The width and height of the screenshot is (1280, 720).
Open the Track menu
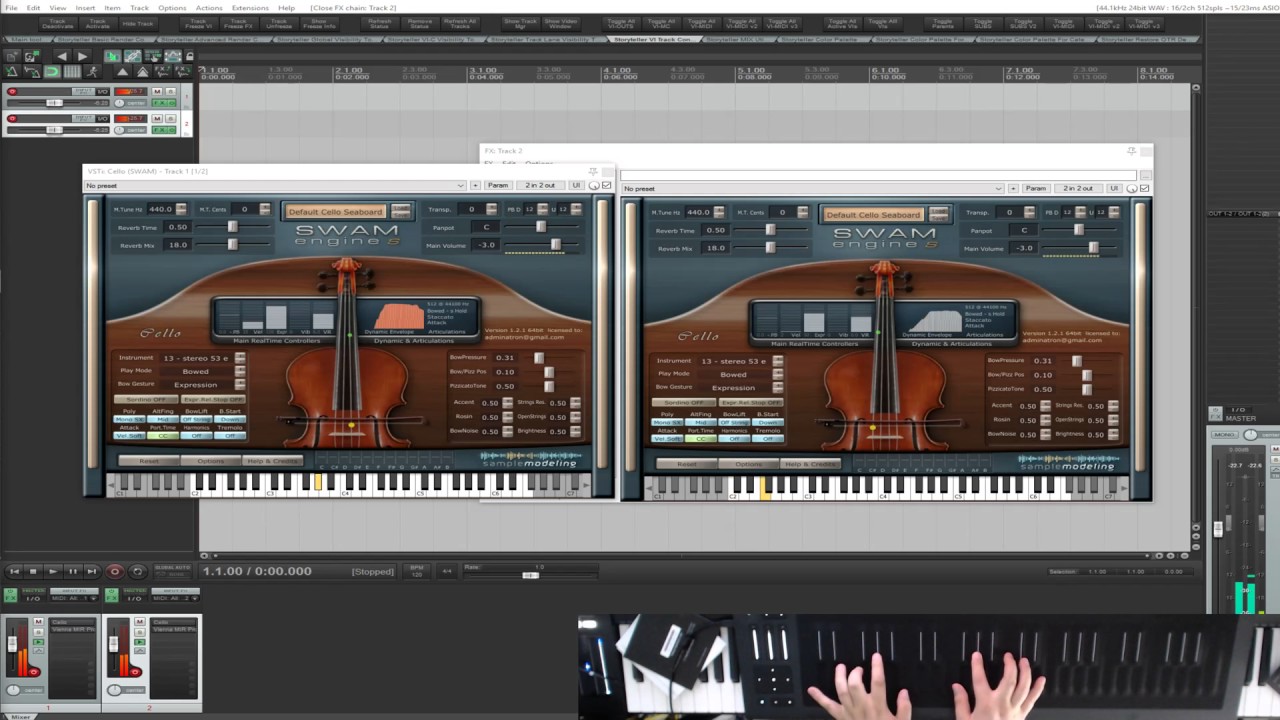click(139, 7)
